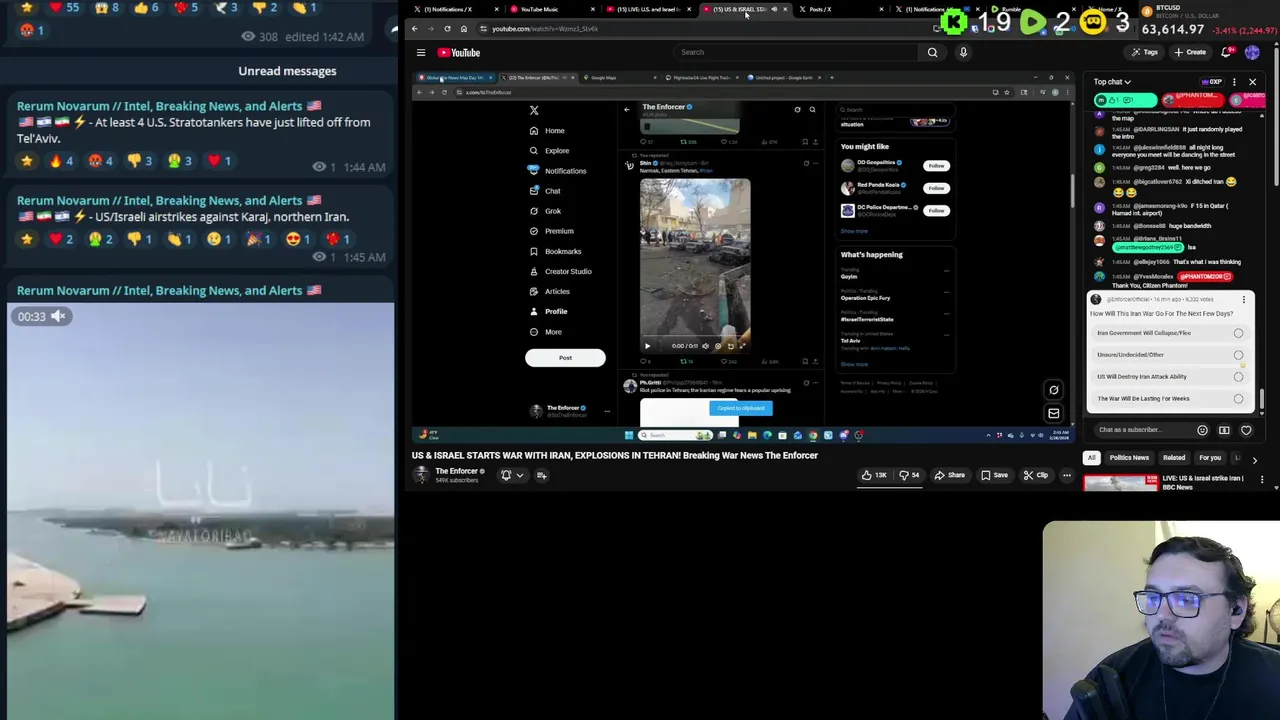This screenshot has height=720, width=1280.
Task: Click Tel Aviv trend in What's happening
Action: point(850,340)
